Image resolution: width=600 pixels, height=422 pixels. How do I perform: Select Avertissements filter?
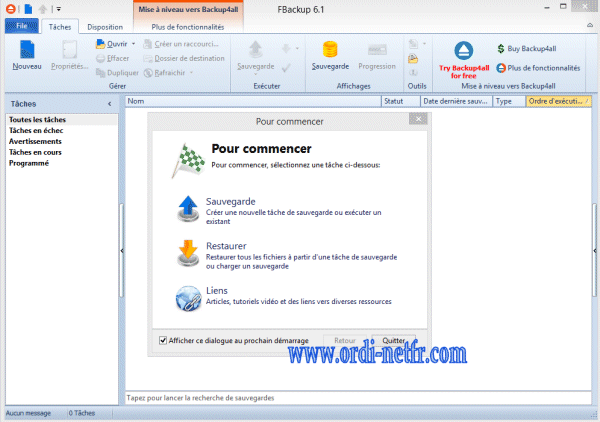point(61,142)
